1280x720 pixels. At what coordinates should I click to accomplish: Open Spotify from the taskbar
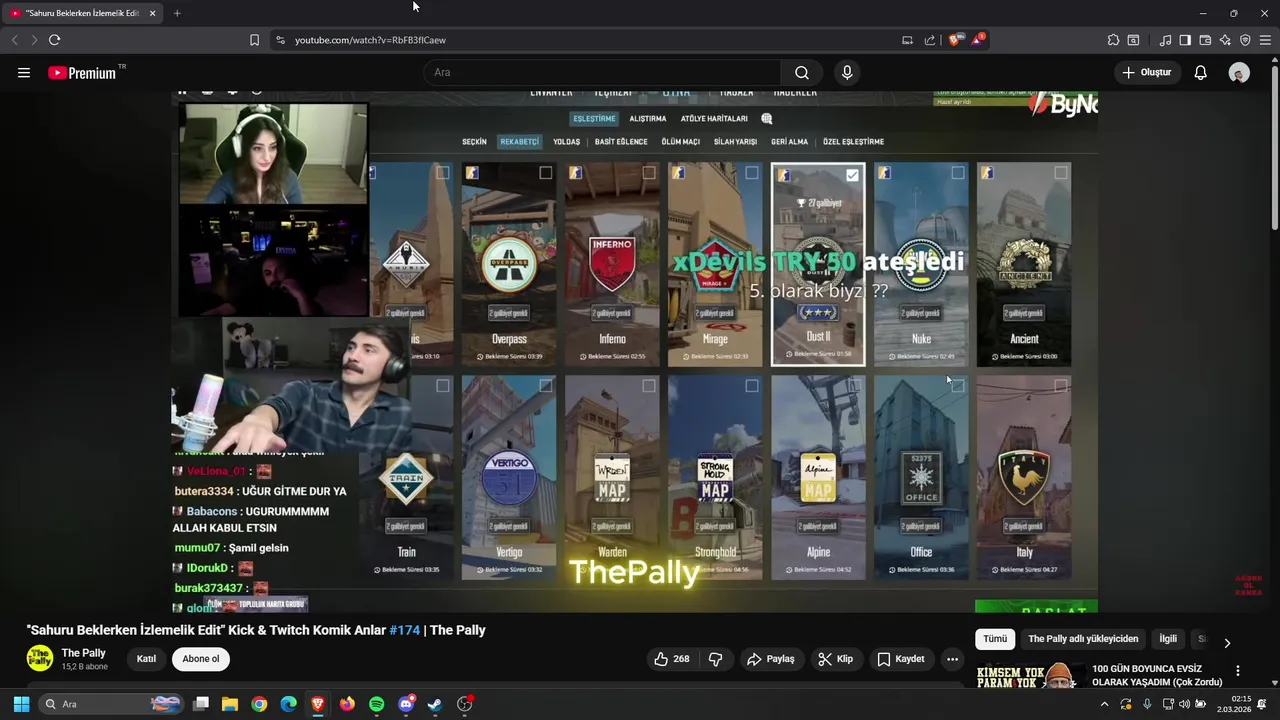(x=376, y=704)
